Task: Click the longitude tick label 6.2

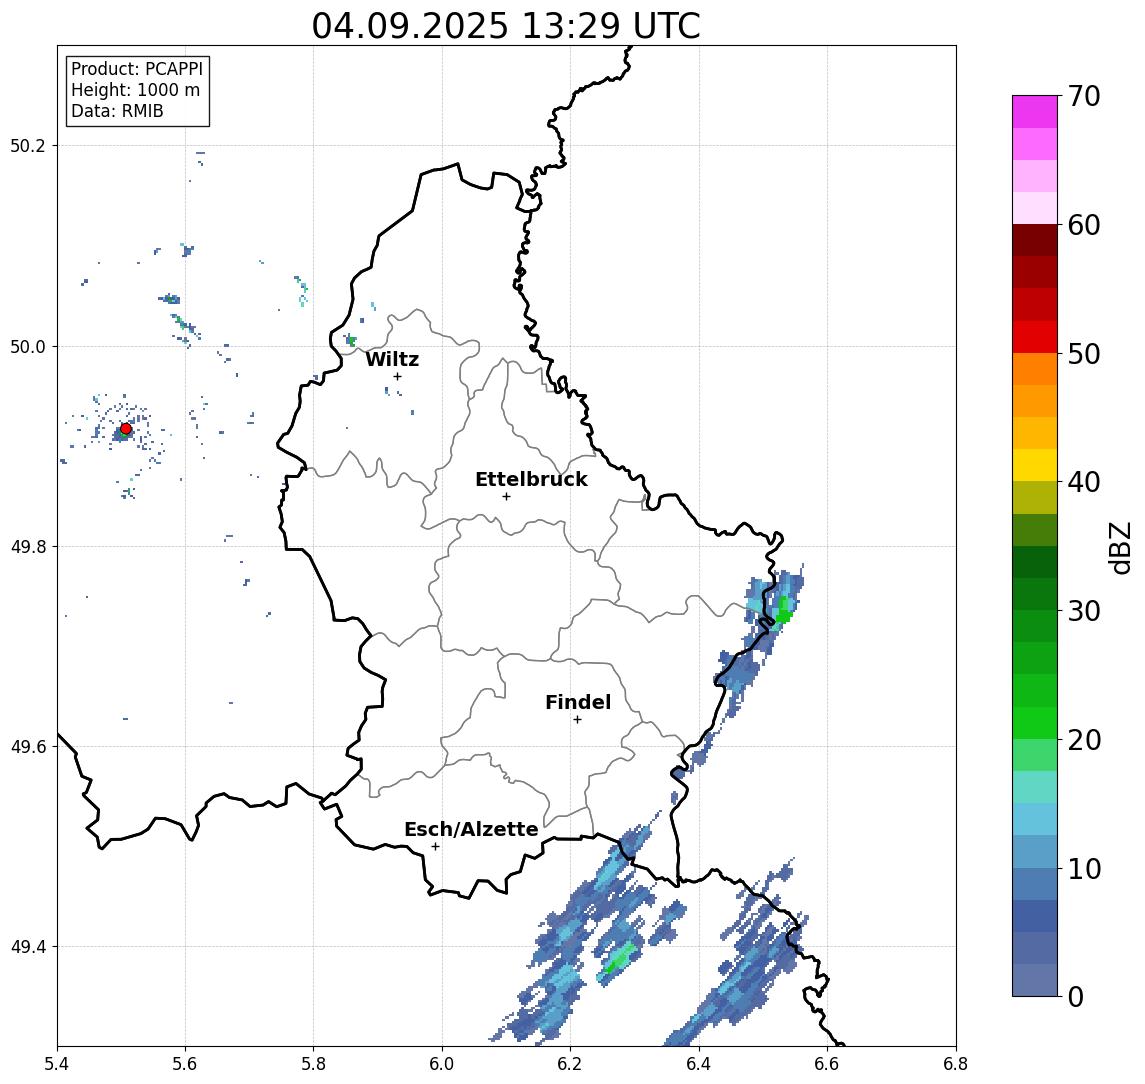Action: 570,1064
